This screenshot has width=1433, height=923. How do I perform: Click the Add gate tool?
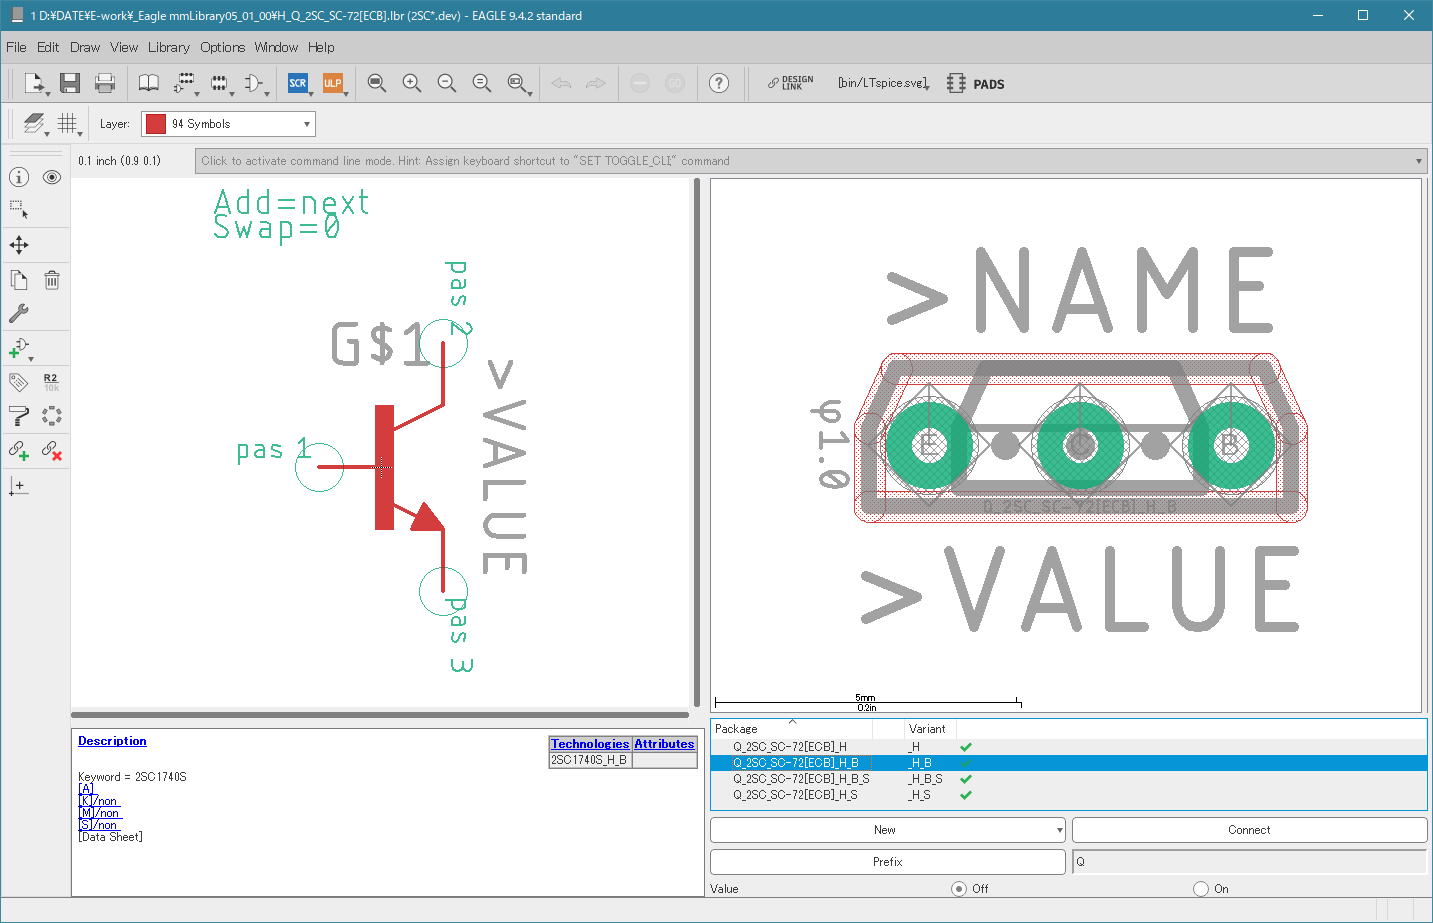click(x=19, y=348)
